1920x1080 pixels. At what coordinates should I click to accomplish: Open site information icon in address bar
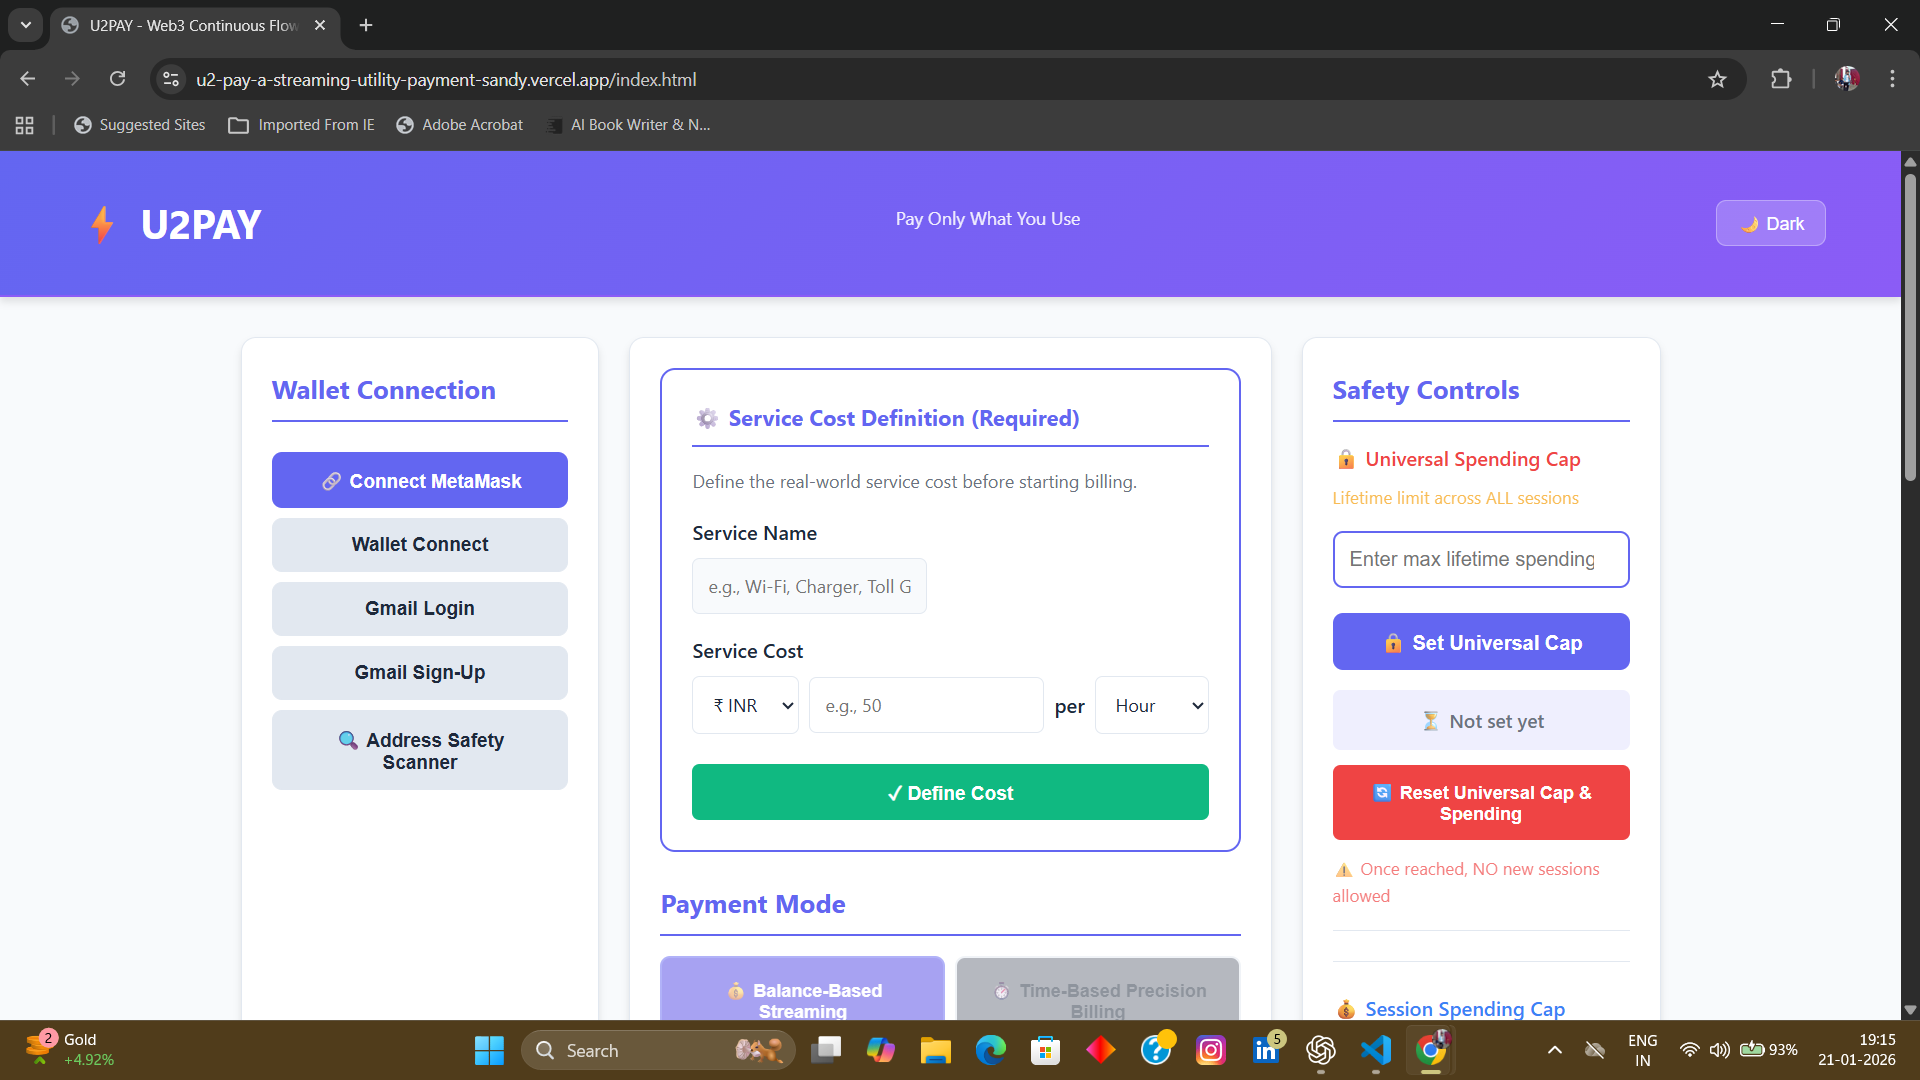[171, 79]
